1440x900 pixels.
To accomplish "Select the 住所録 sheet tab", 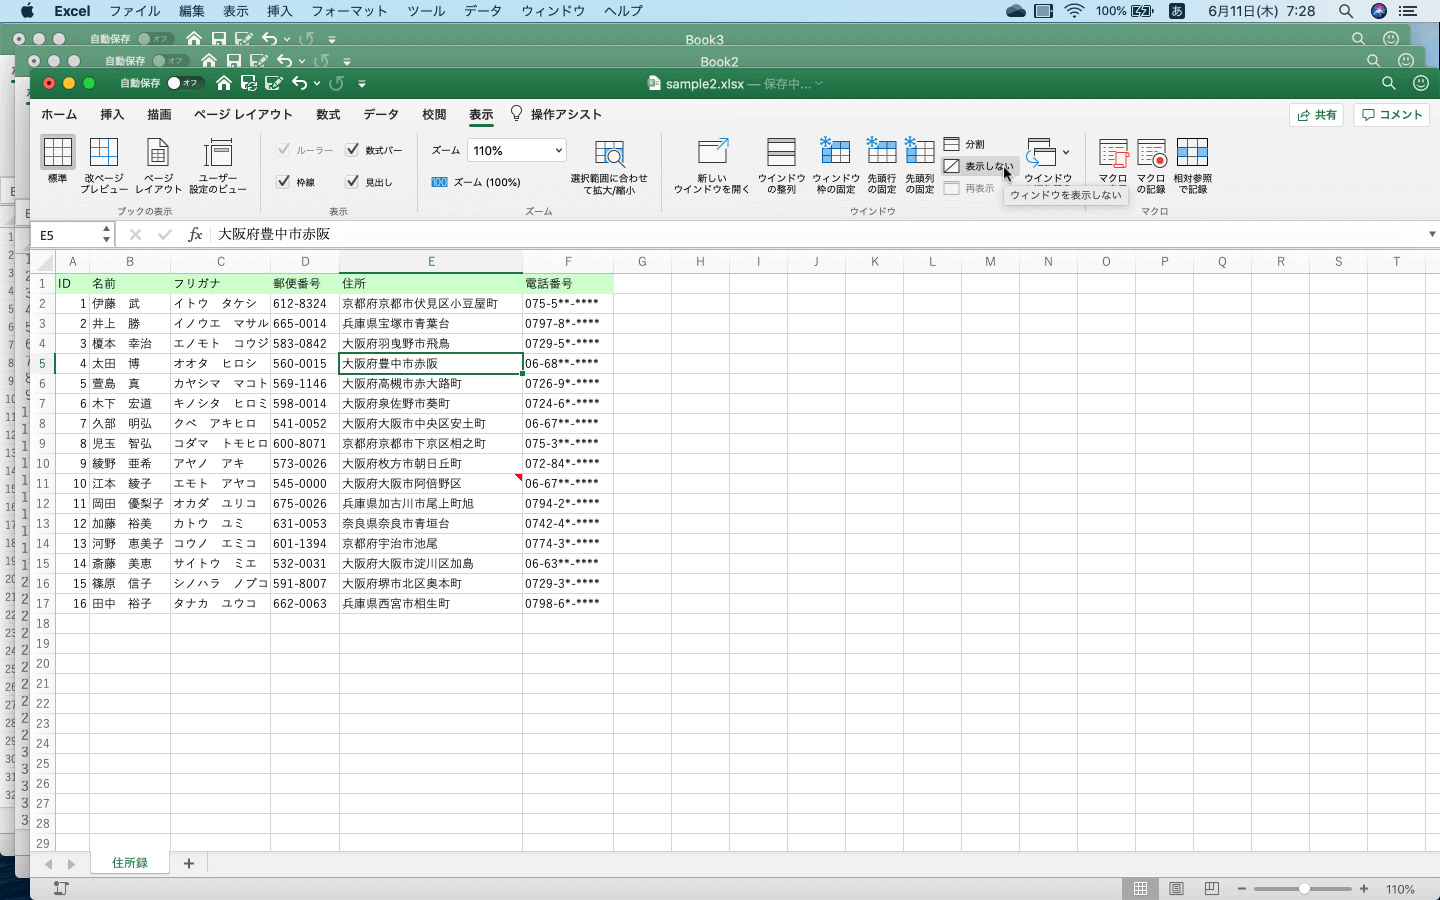I will pos(128,862).
